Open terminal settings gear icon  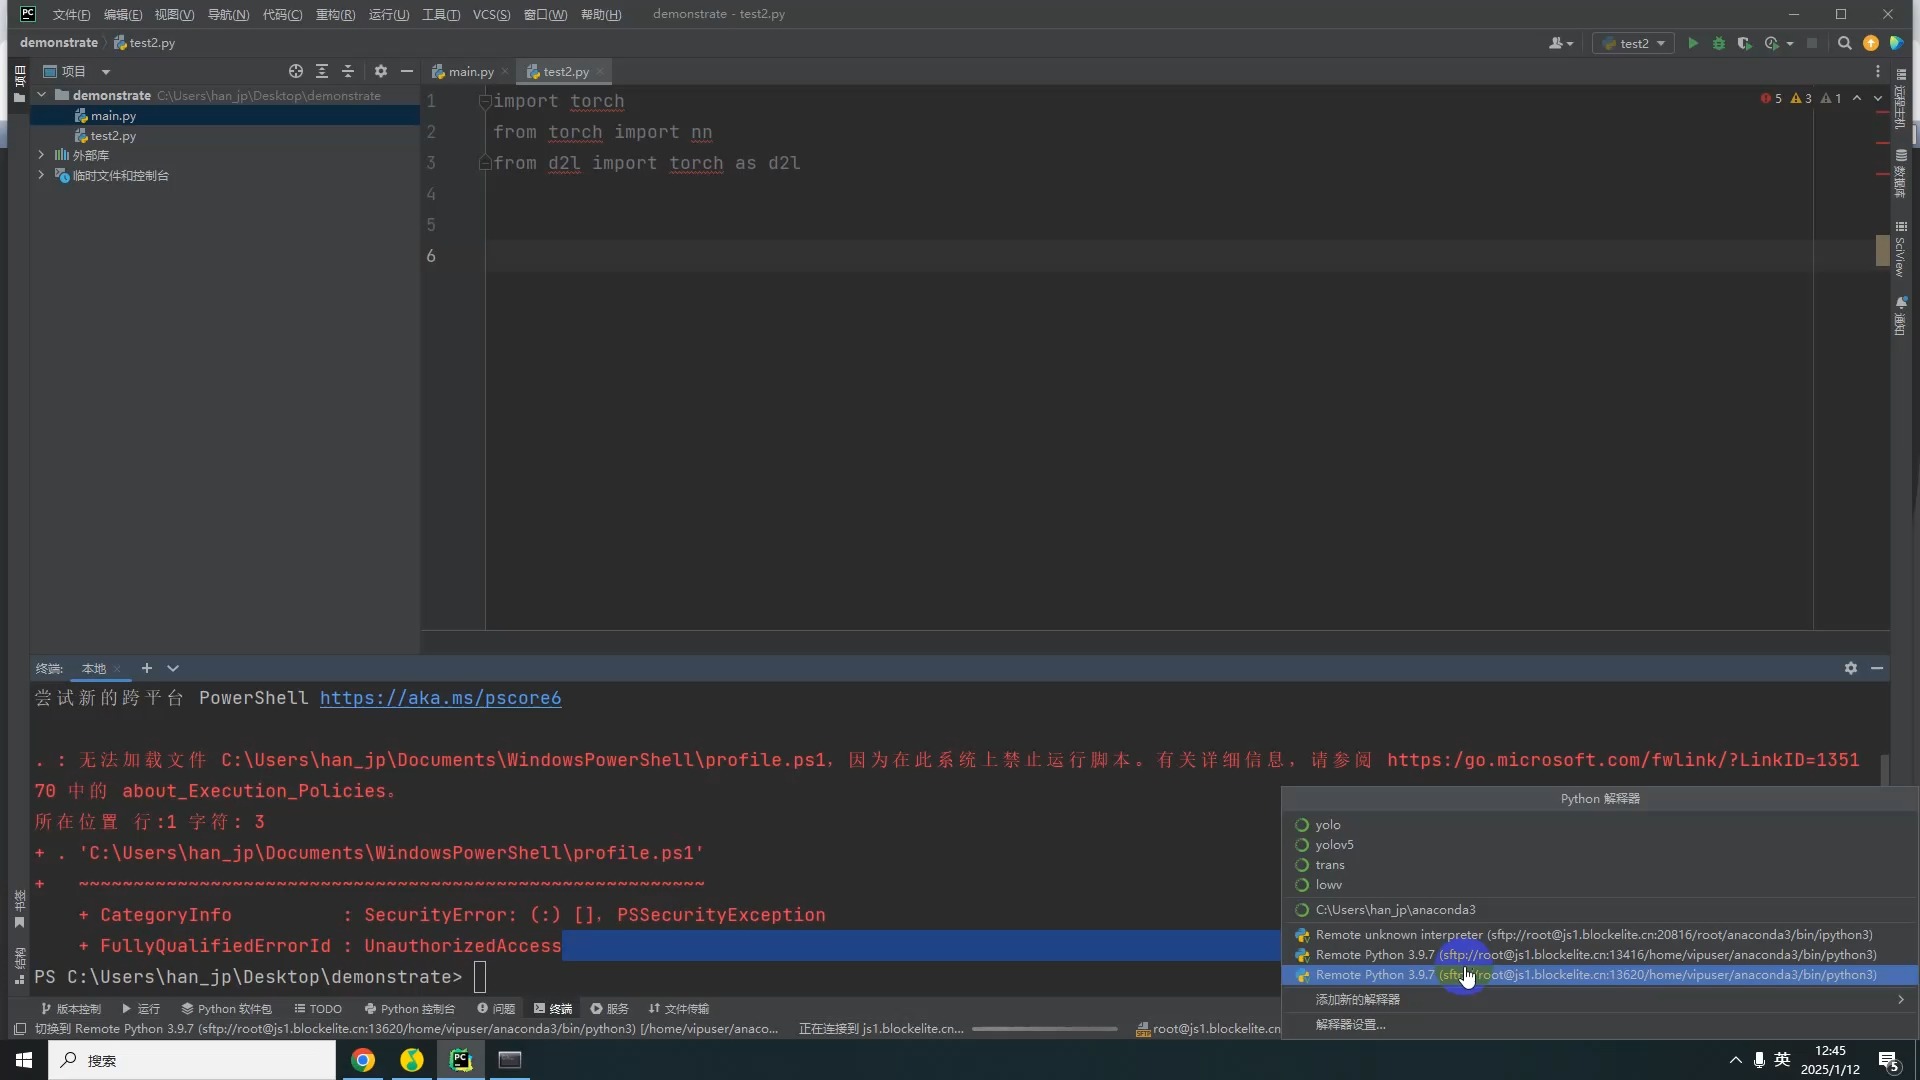pos(1851,668)
